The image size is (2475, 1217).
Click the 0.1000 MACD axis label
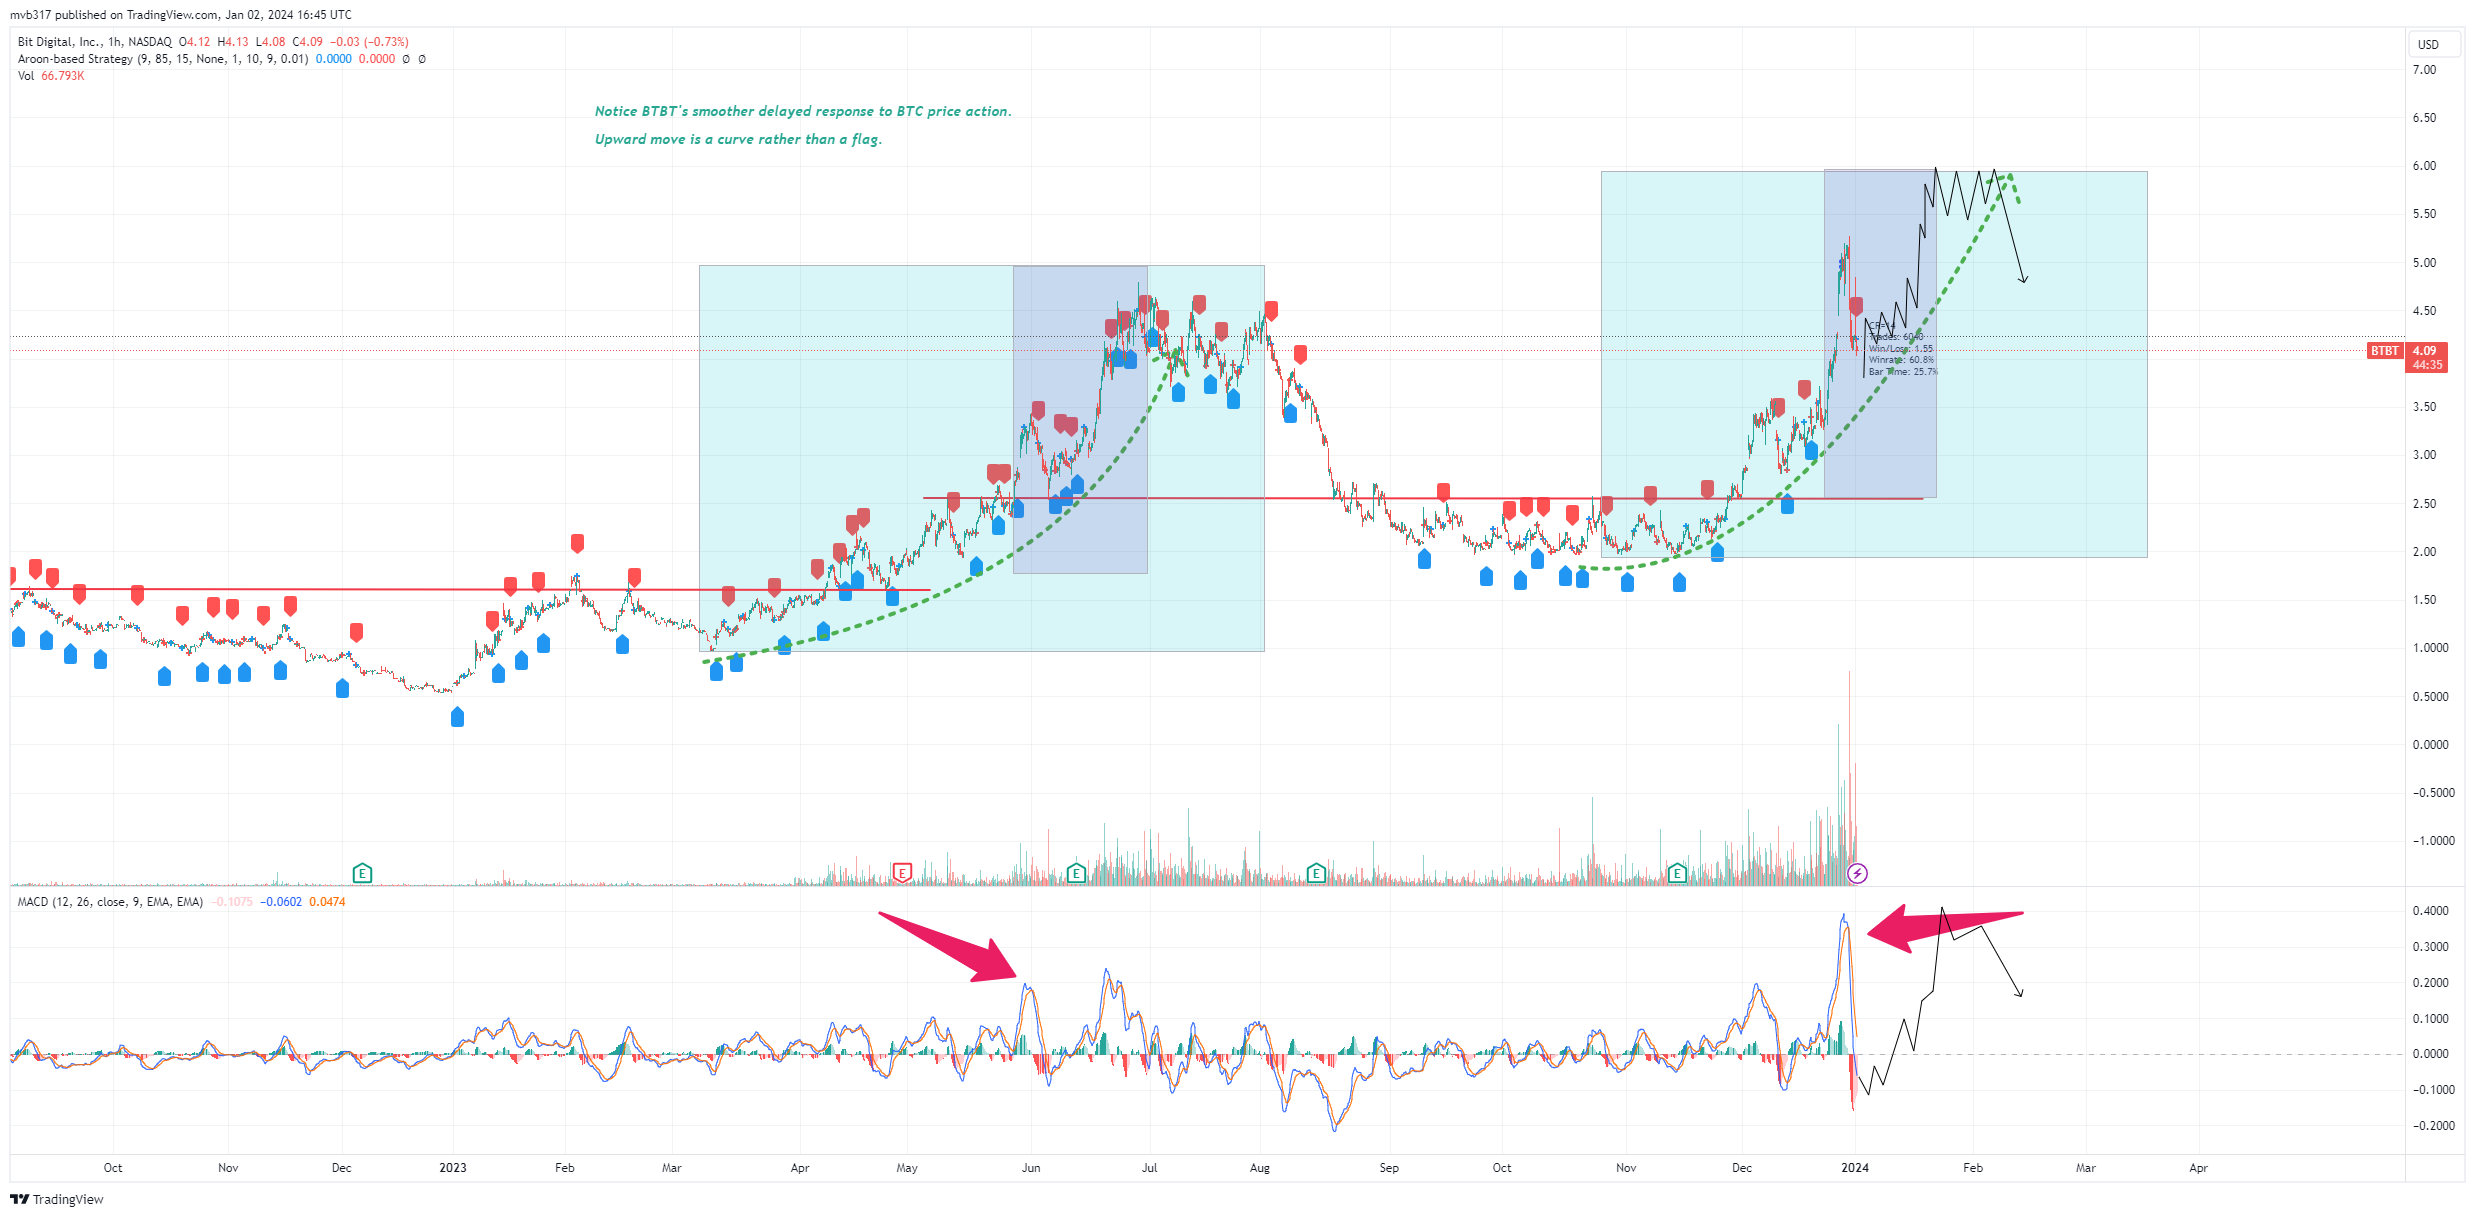click(x=2430, y=1019)
